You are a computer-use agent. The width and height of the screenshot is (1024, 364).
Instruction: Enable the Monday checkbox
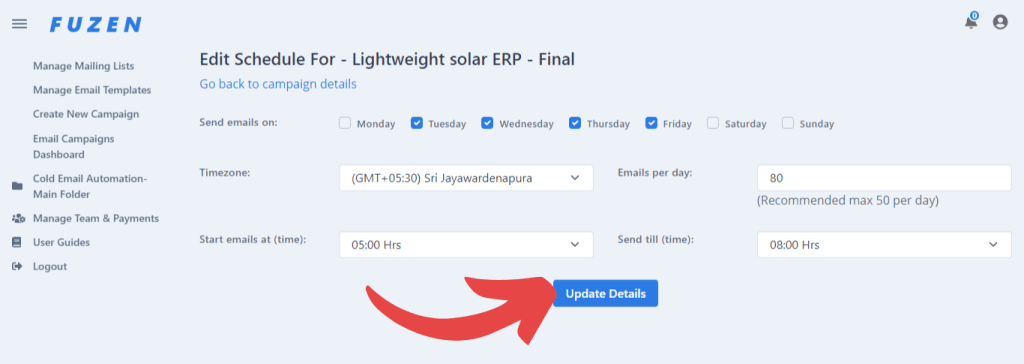(x=345, y=123)
